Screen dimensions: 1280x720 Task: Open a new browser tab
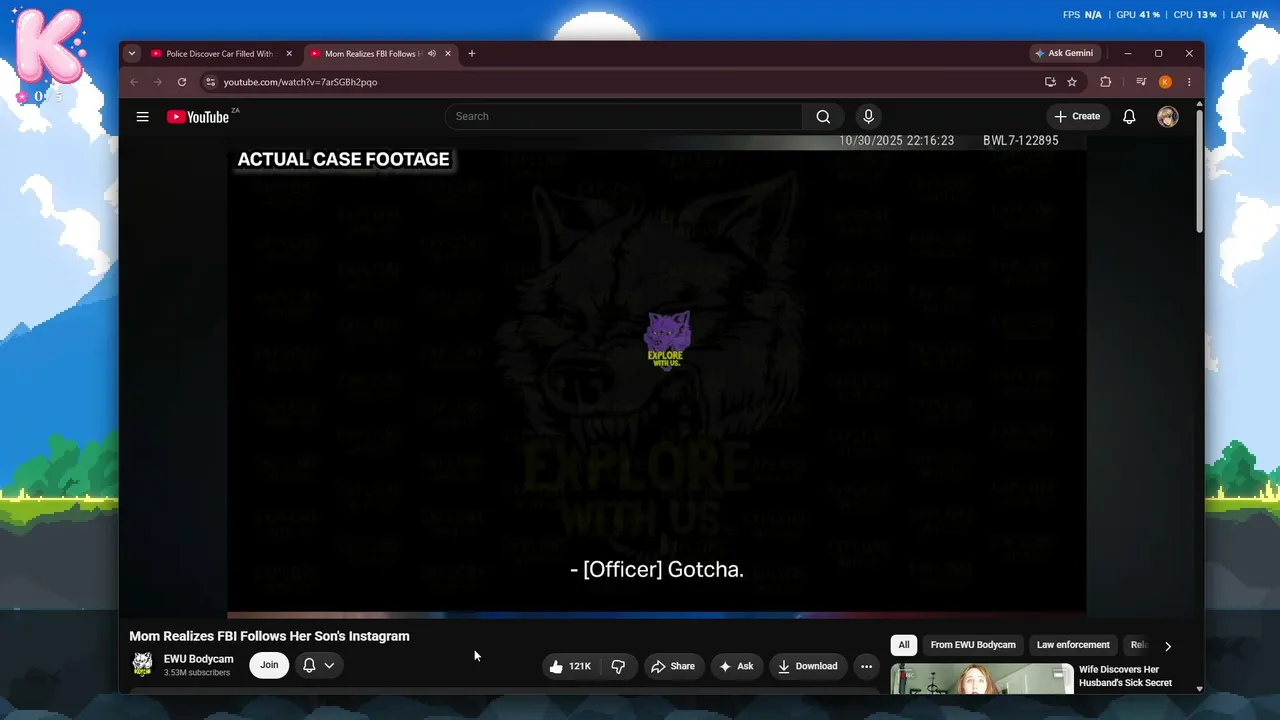click(472, 54)
